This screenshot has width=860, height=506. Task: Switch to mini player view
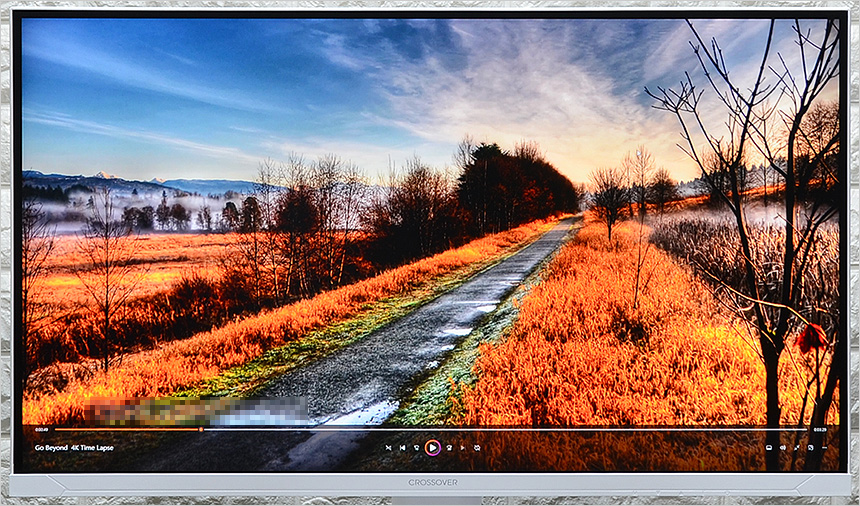click(811, 448)
